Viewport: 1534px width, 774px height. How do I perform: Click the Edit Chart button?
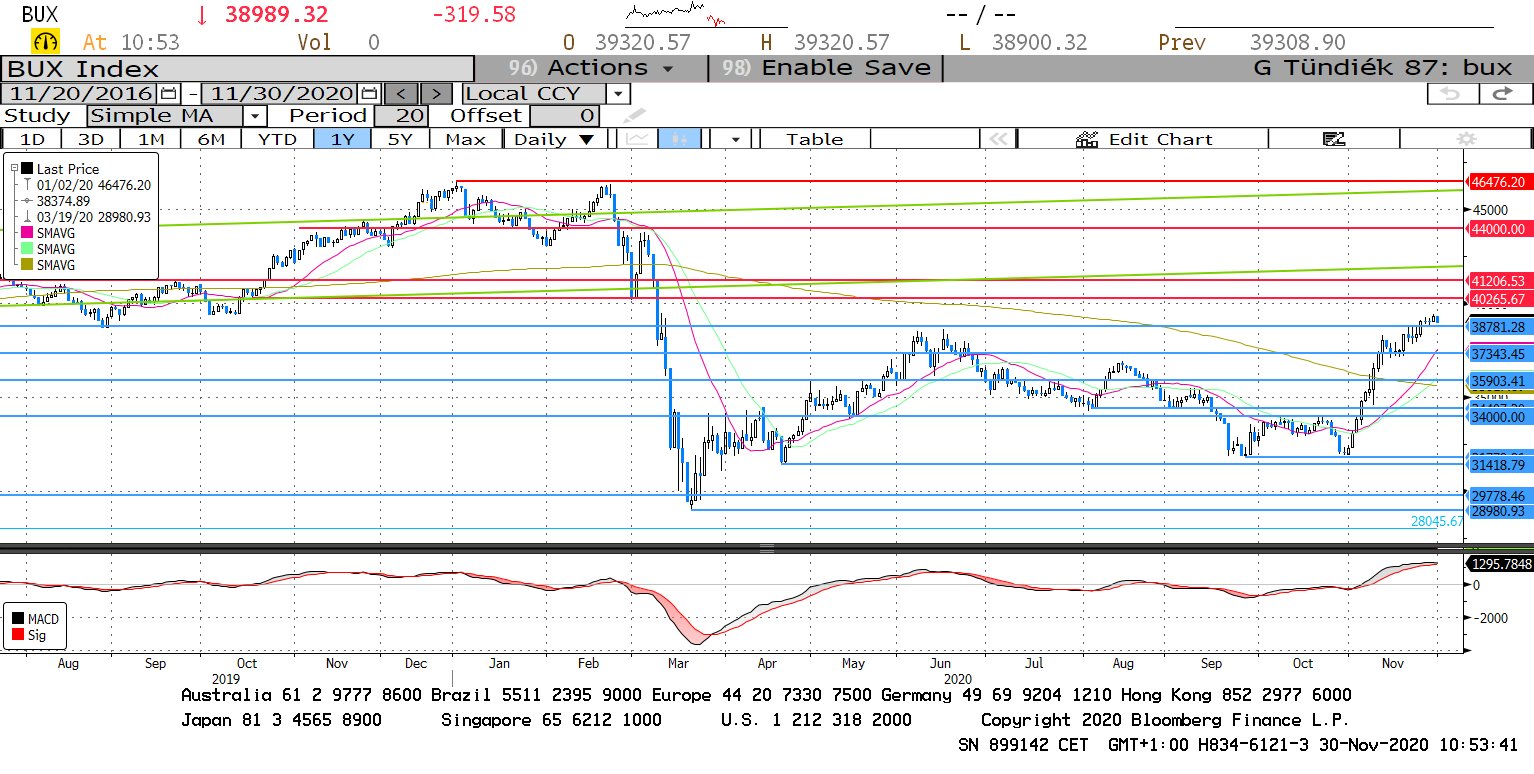(x=1144, y=139)
